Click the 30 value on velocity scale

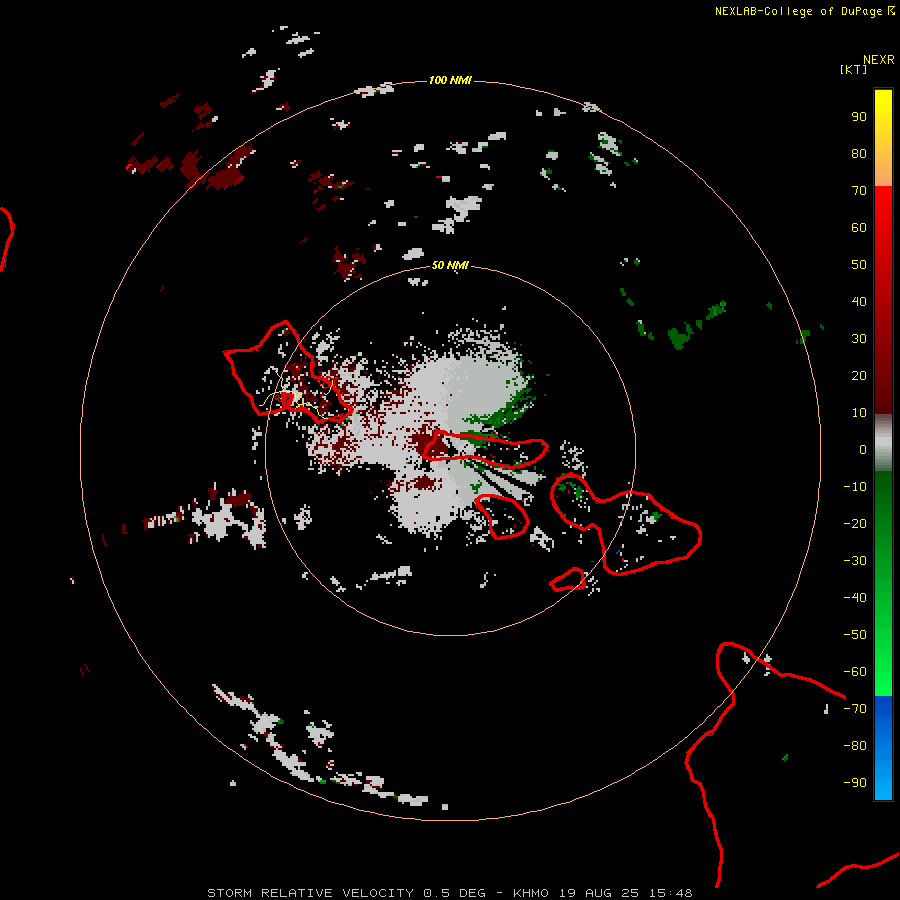pyautogui.click(x=859, y=339)
